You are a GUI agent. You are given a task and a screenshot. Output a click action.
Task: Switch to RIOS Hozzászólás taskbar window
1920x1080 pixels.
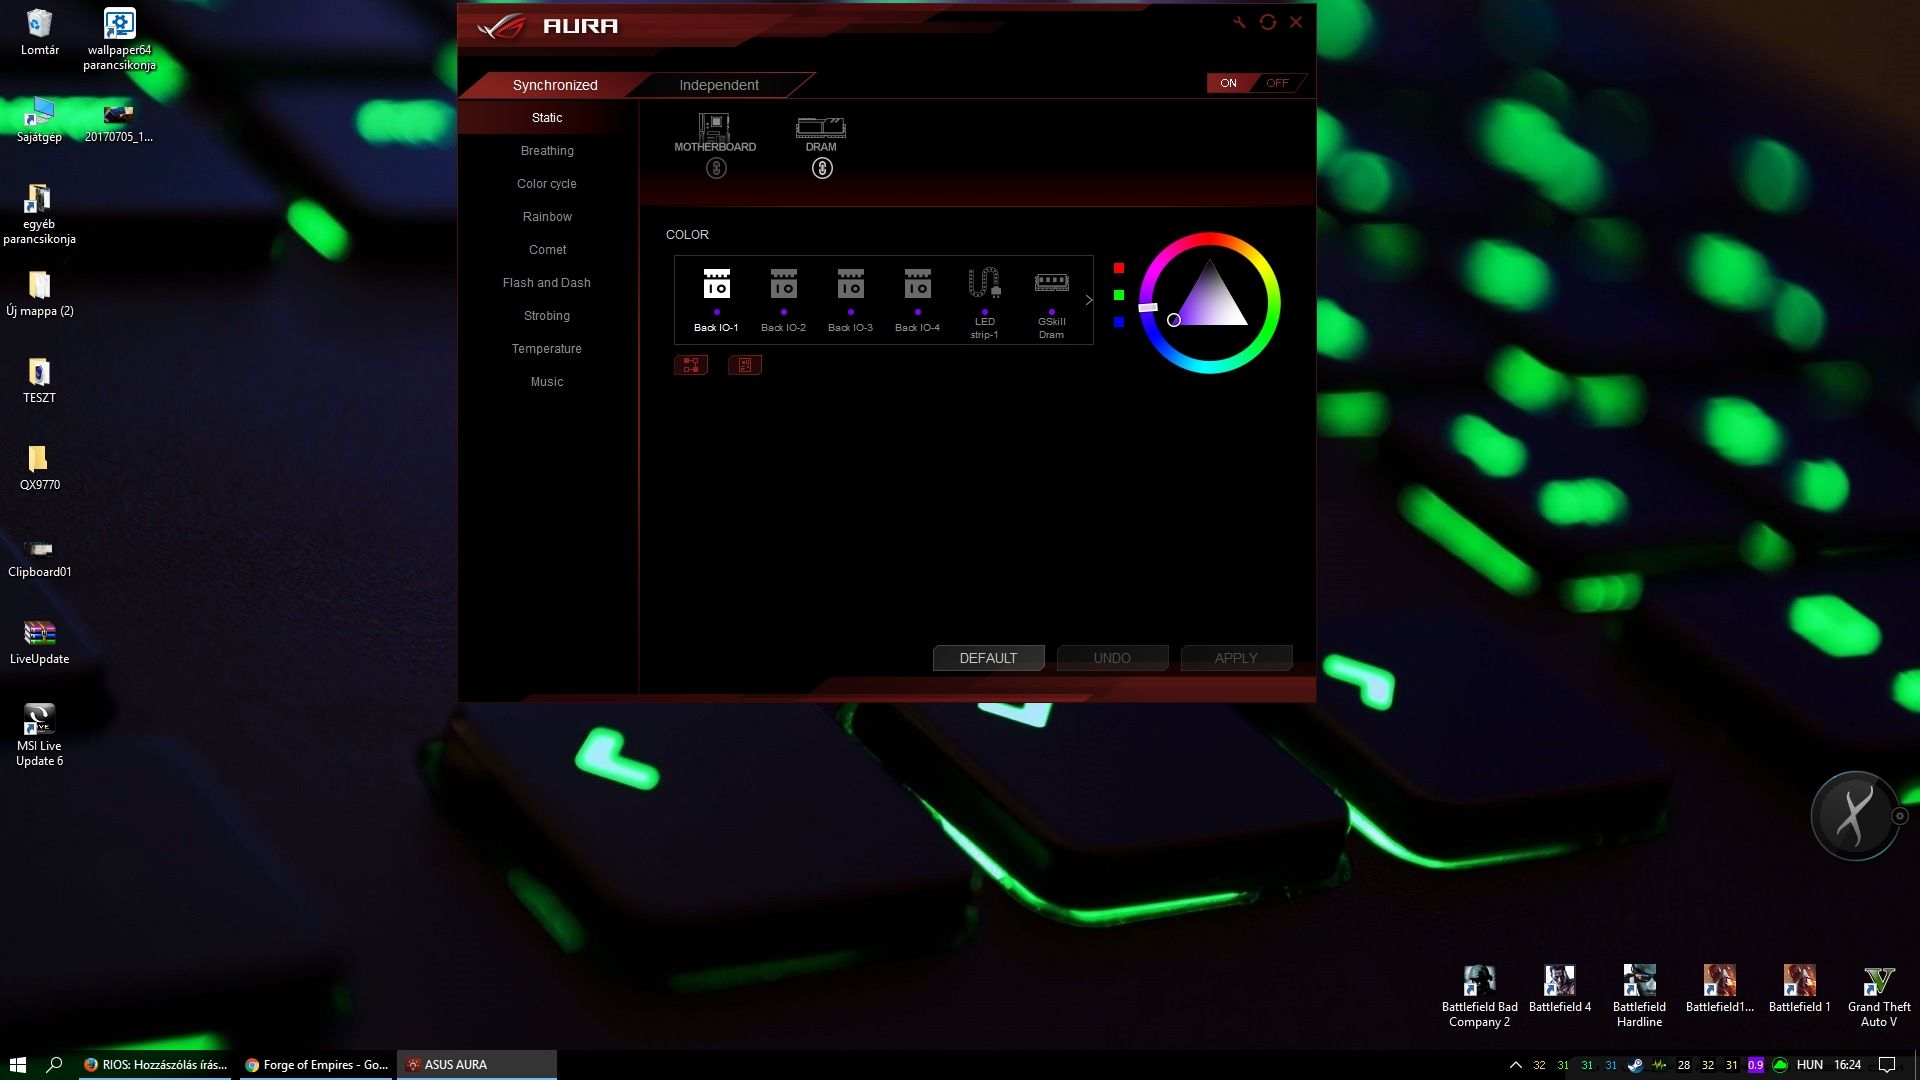pos(156,1065)
